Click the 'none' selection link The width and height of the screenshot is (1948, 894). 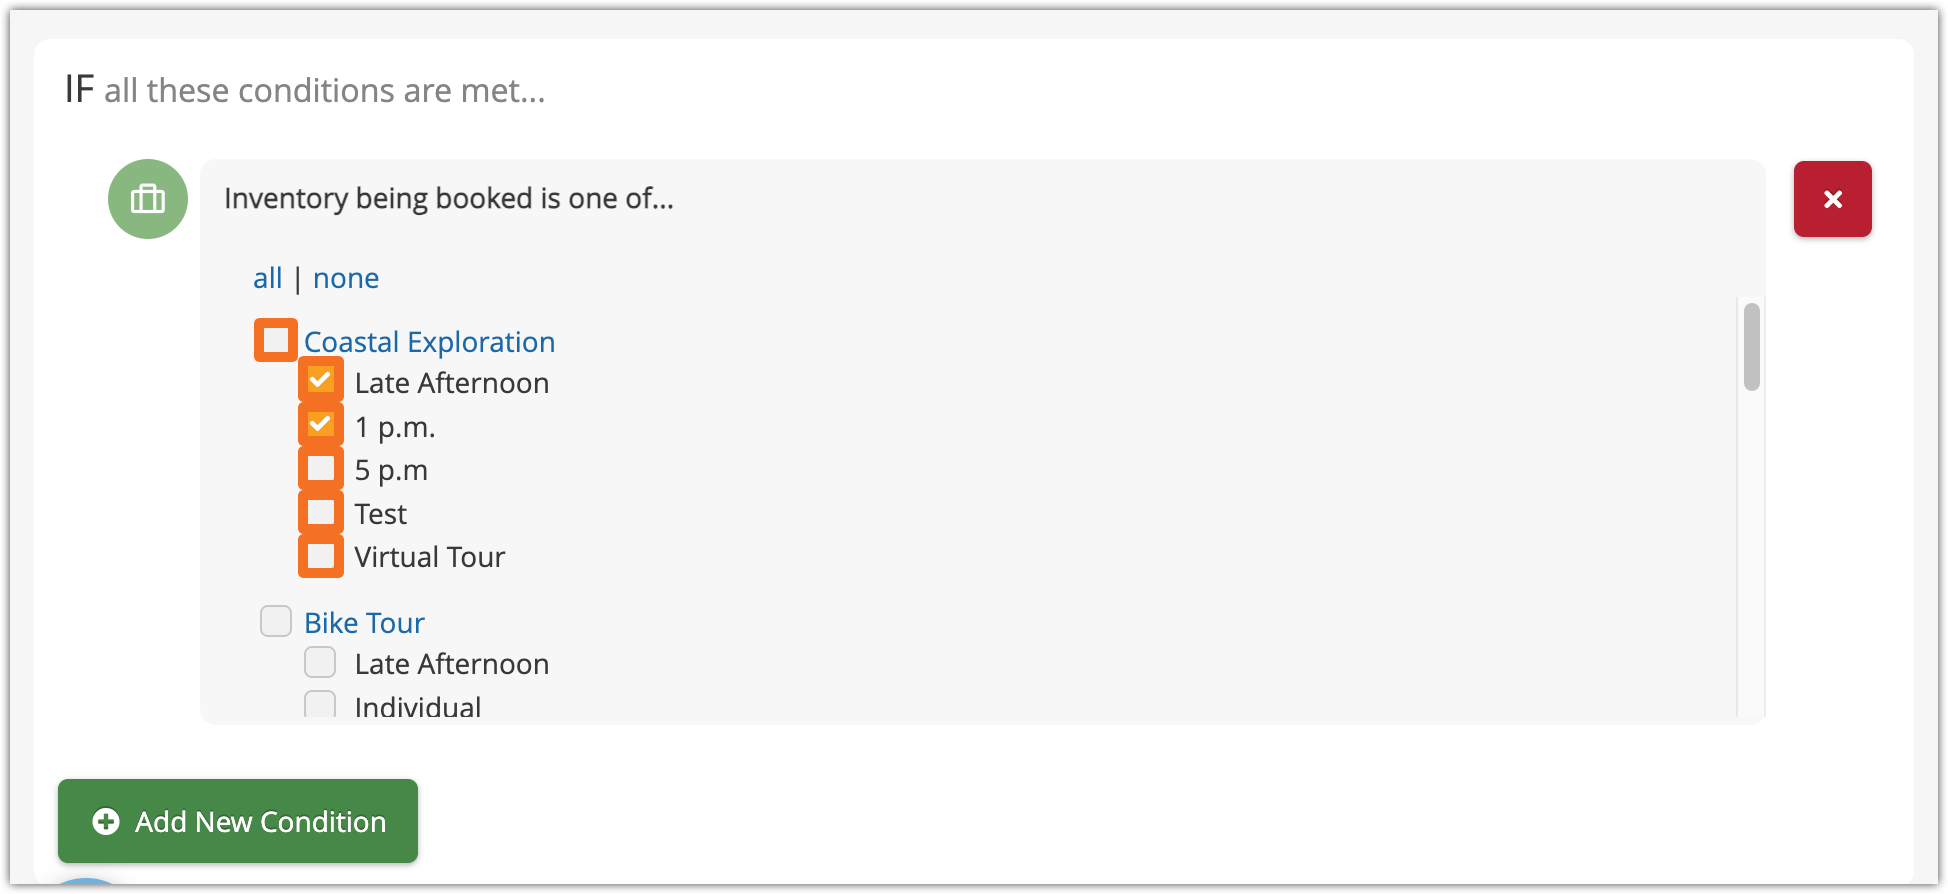tap(346, 278)
